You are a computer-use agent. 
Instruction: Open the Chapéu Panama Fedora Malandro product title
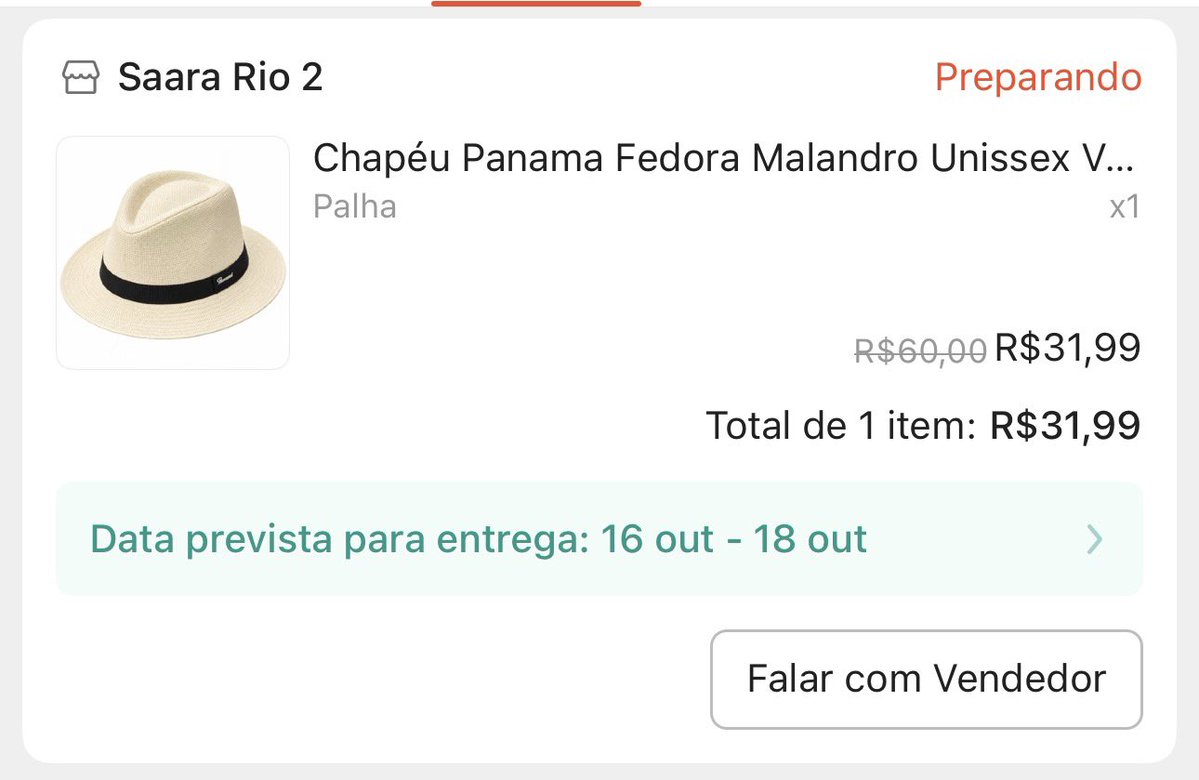(x=723, y=158)
